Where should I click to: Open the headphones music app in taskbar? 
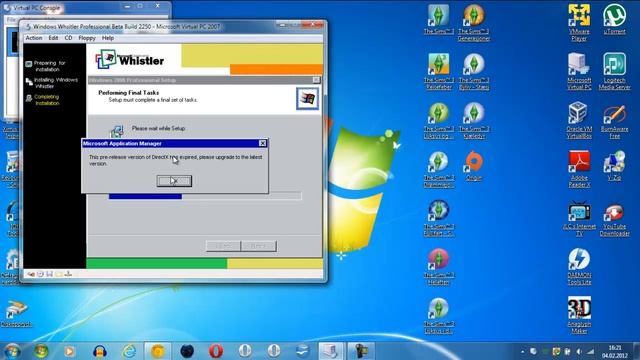[100, 351]
